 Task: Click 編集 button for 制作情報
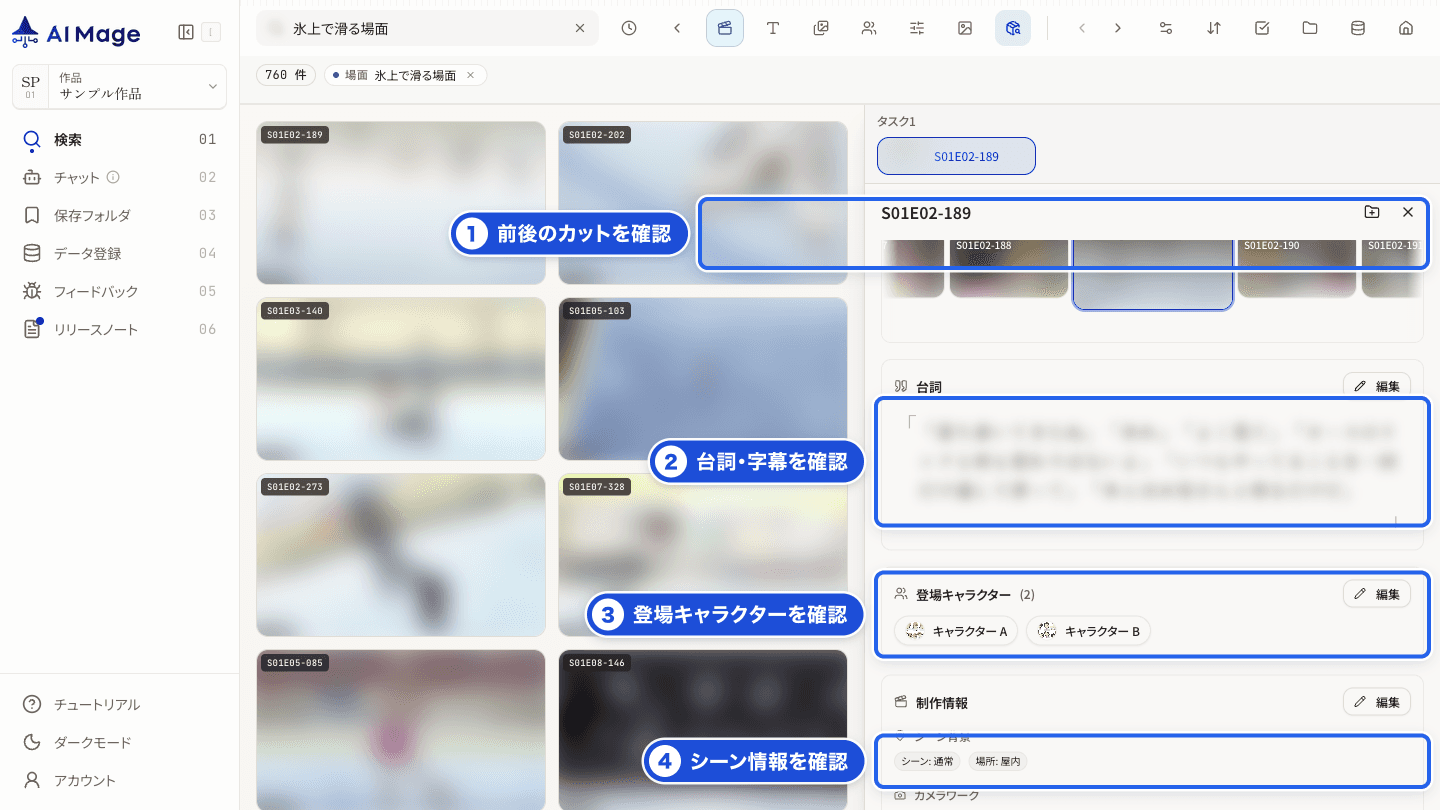coord(1377,702)
